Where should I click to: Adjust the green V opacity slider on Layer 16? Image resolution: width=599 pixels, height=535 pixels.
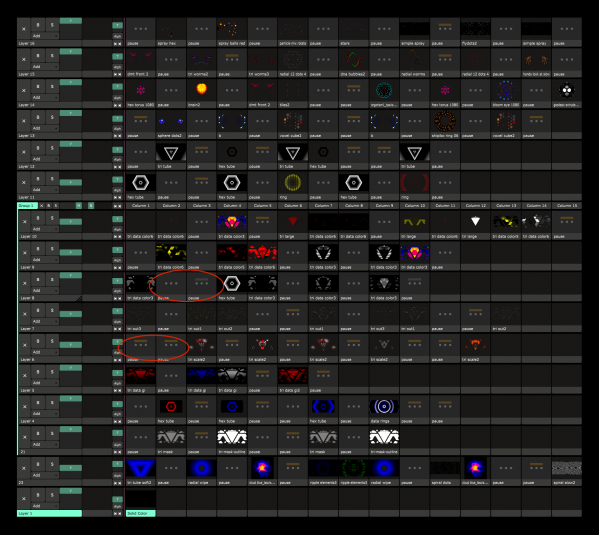point(71,21)
